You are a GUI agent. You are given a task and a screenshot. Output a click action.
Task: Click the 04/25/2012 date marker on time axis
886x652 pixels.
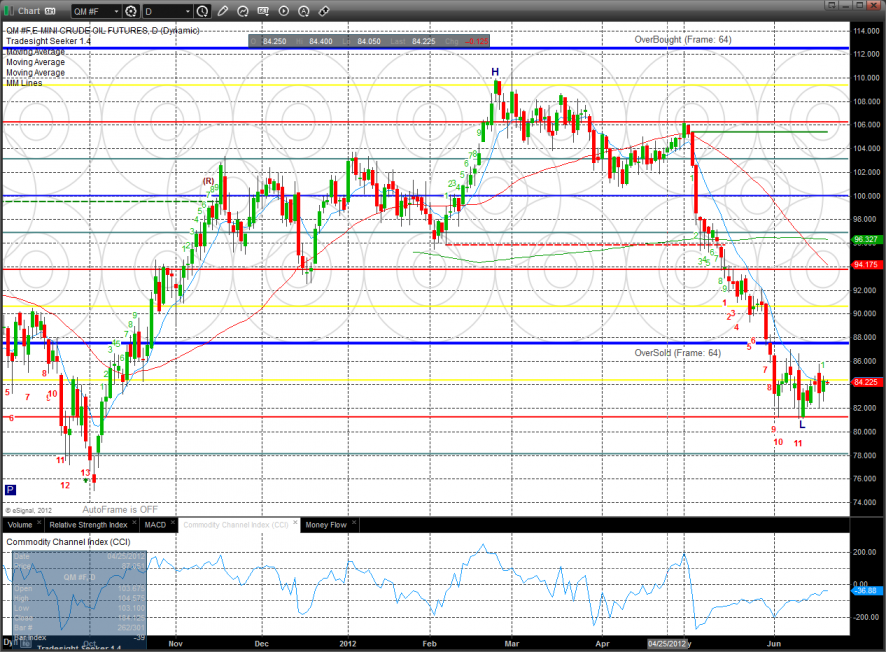tap(665, 643)
